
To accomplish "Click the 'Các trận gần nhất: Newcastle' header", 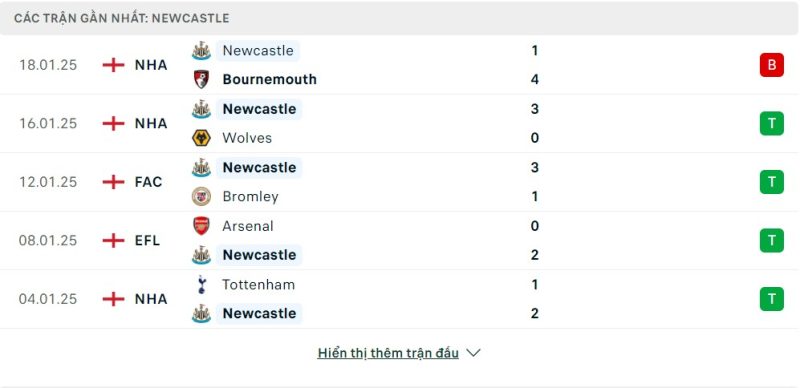I will click(121, 18).
